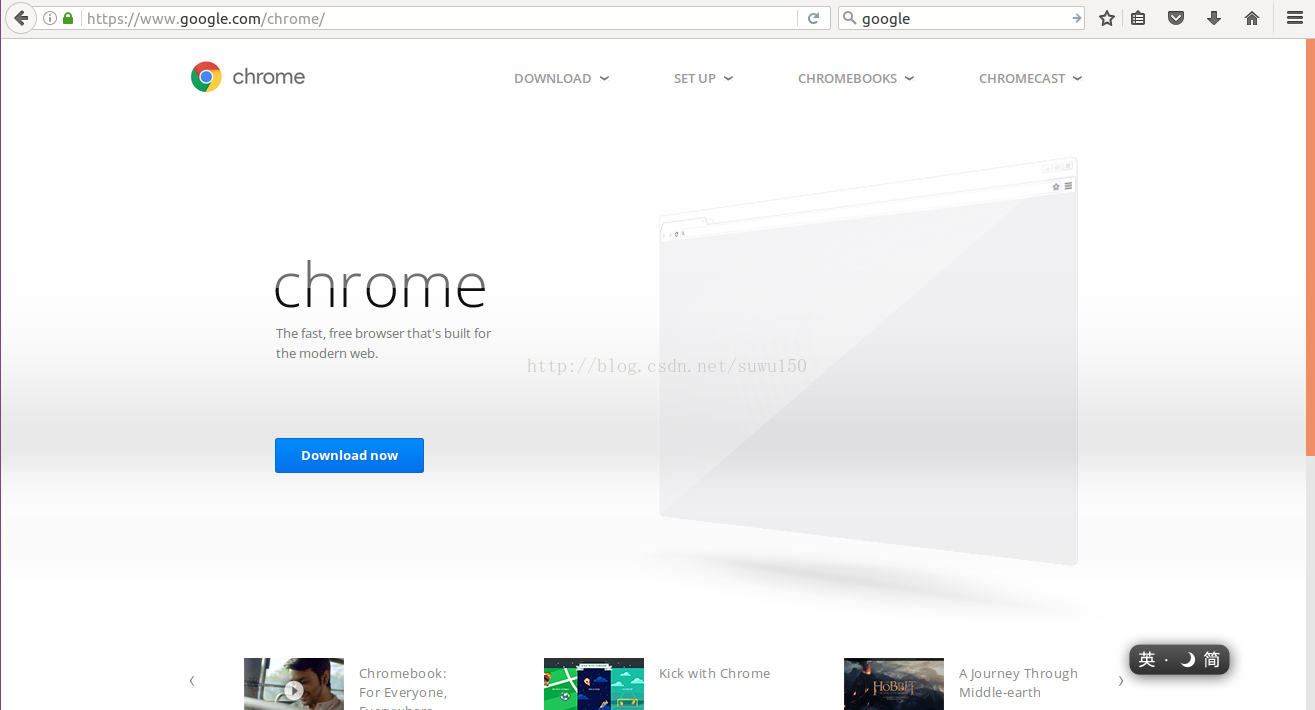Click the magnifier icon in the search box
Image resolution: width=1315 pixels, height=710 pixels.
point(849,18)
